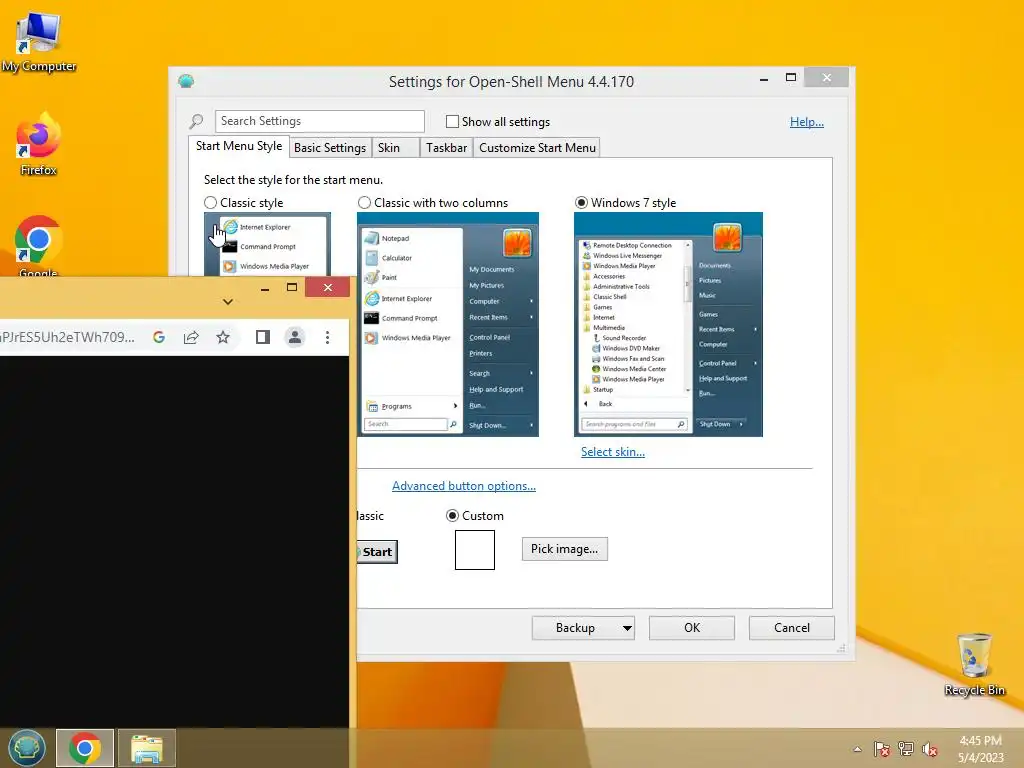
Task: Click the share page icon in Chrome
Action: 191,337
